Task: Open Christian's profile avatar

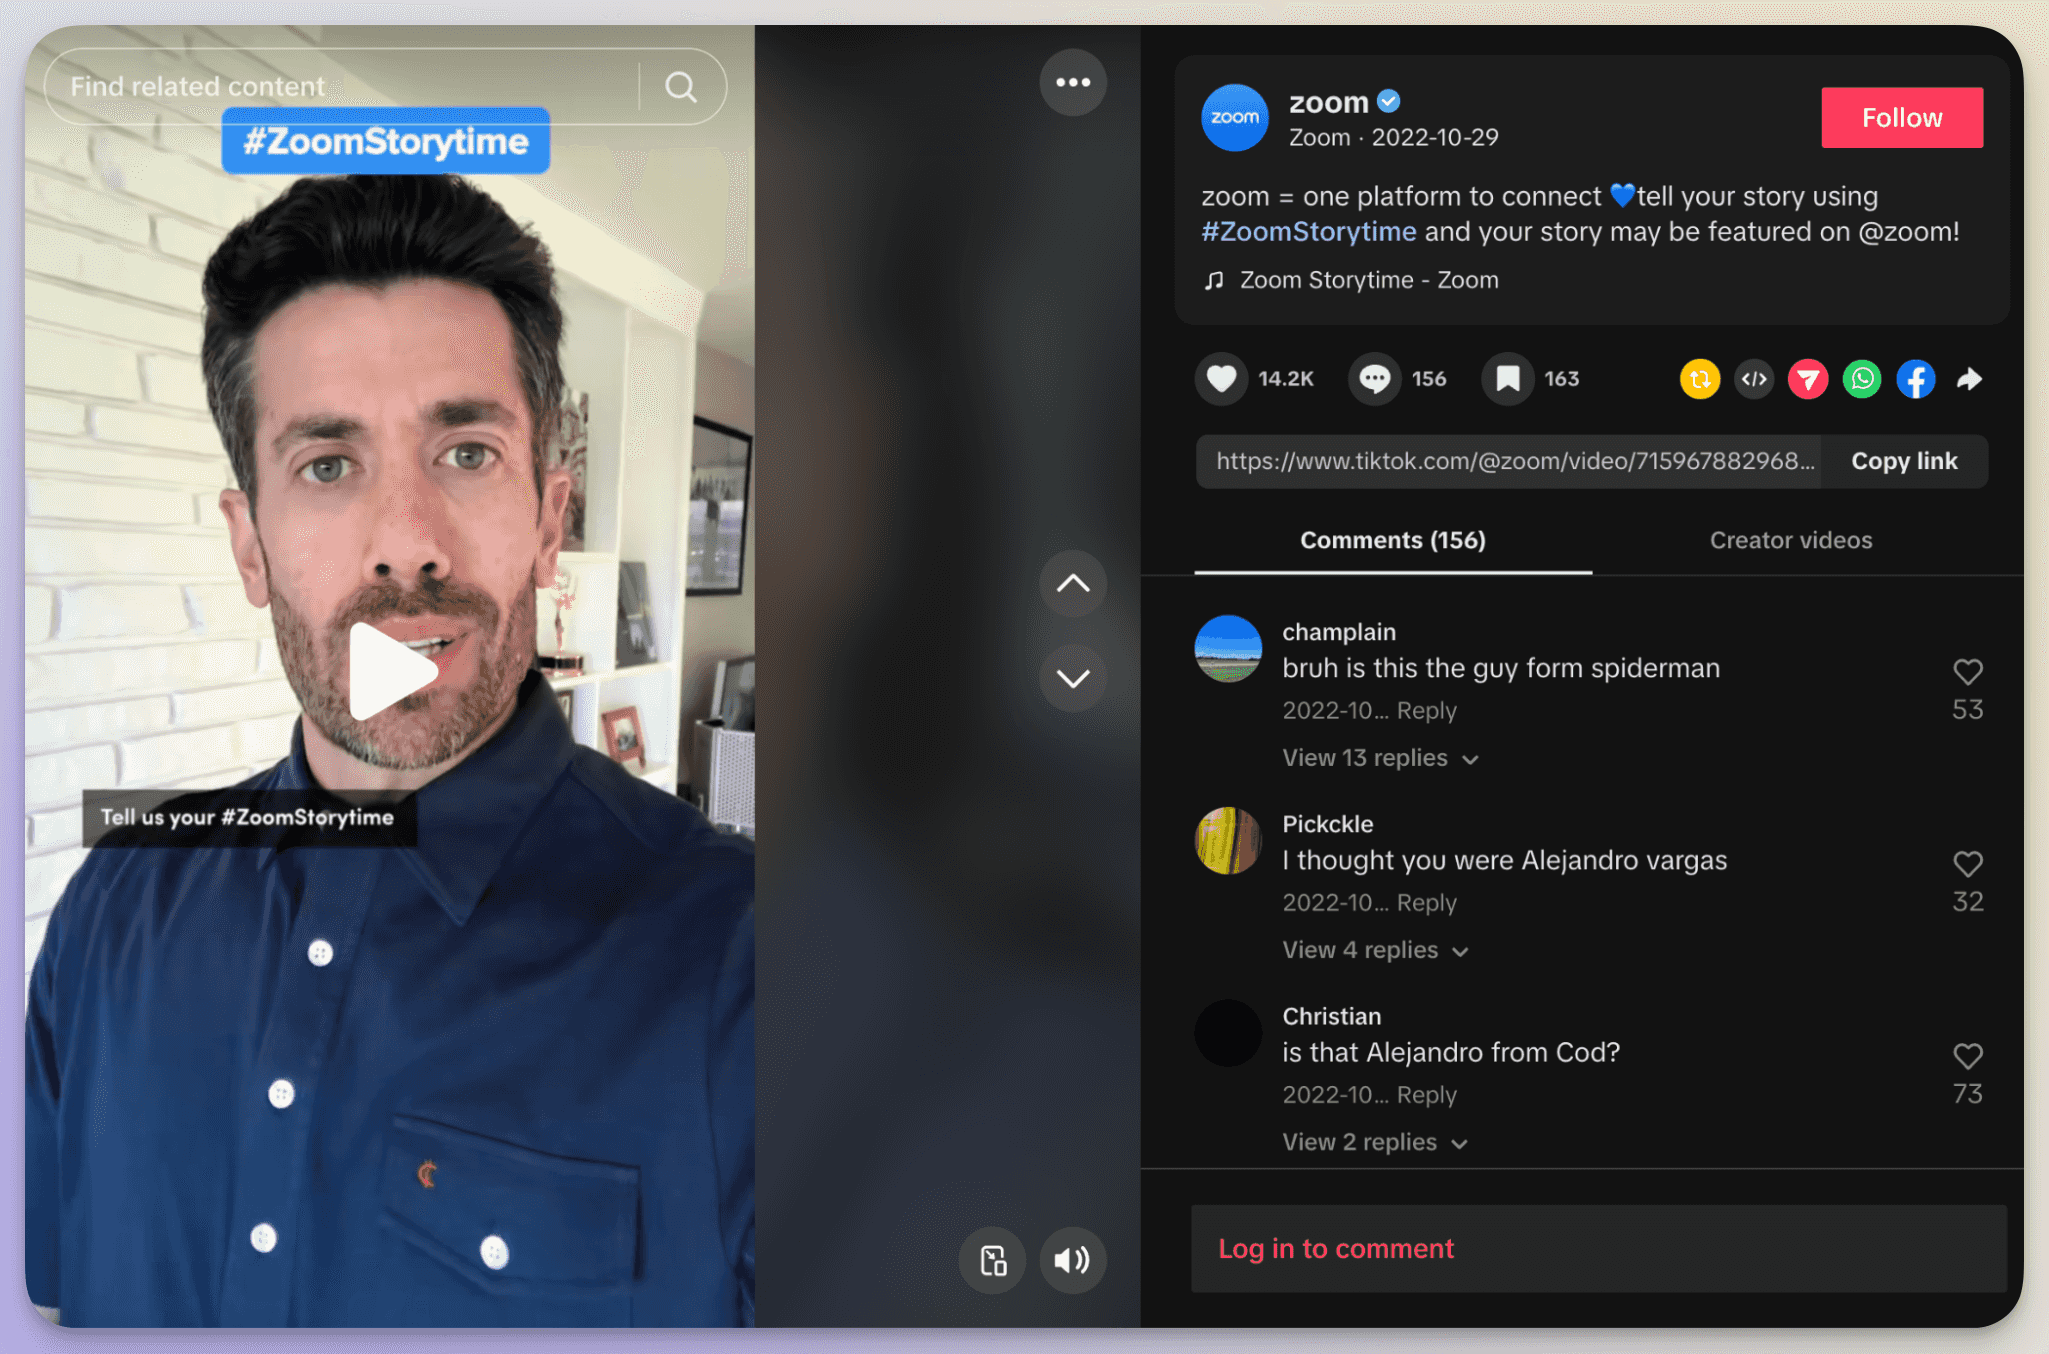Action: (1228, 1032)
